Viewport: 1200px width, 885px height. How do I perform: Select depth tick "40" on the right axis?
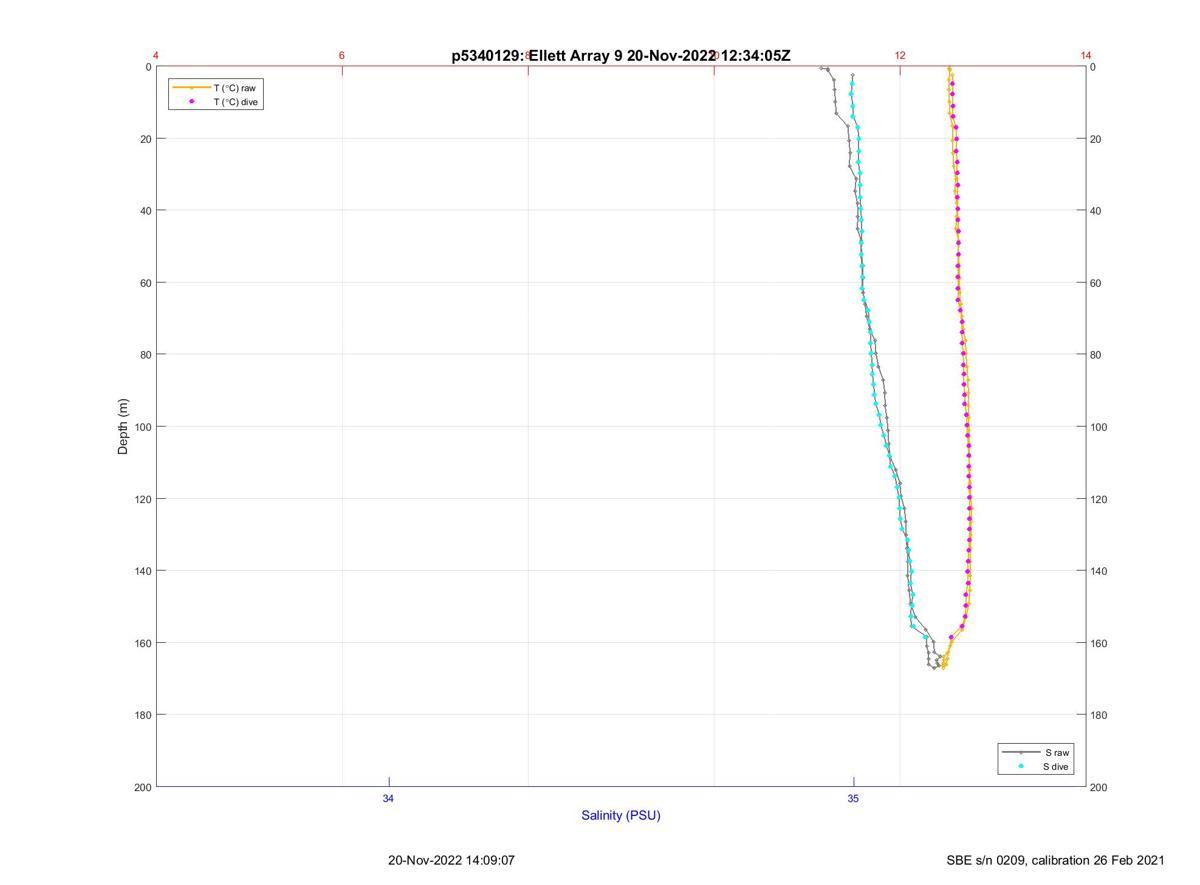(x=1097, y=211)
